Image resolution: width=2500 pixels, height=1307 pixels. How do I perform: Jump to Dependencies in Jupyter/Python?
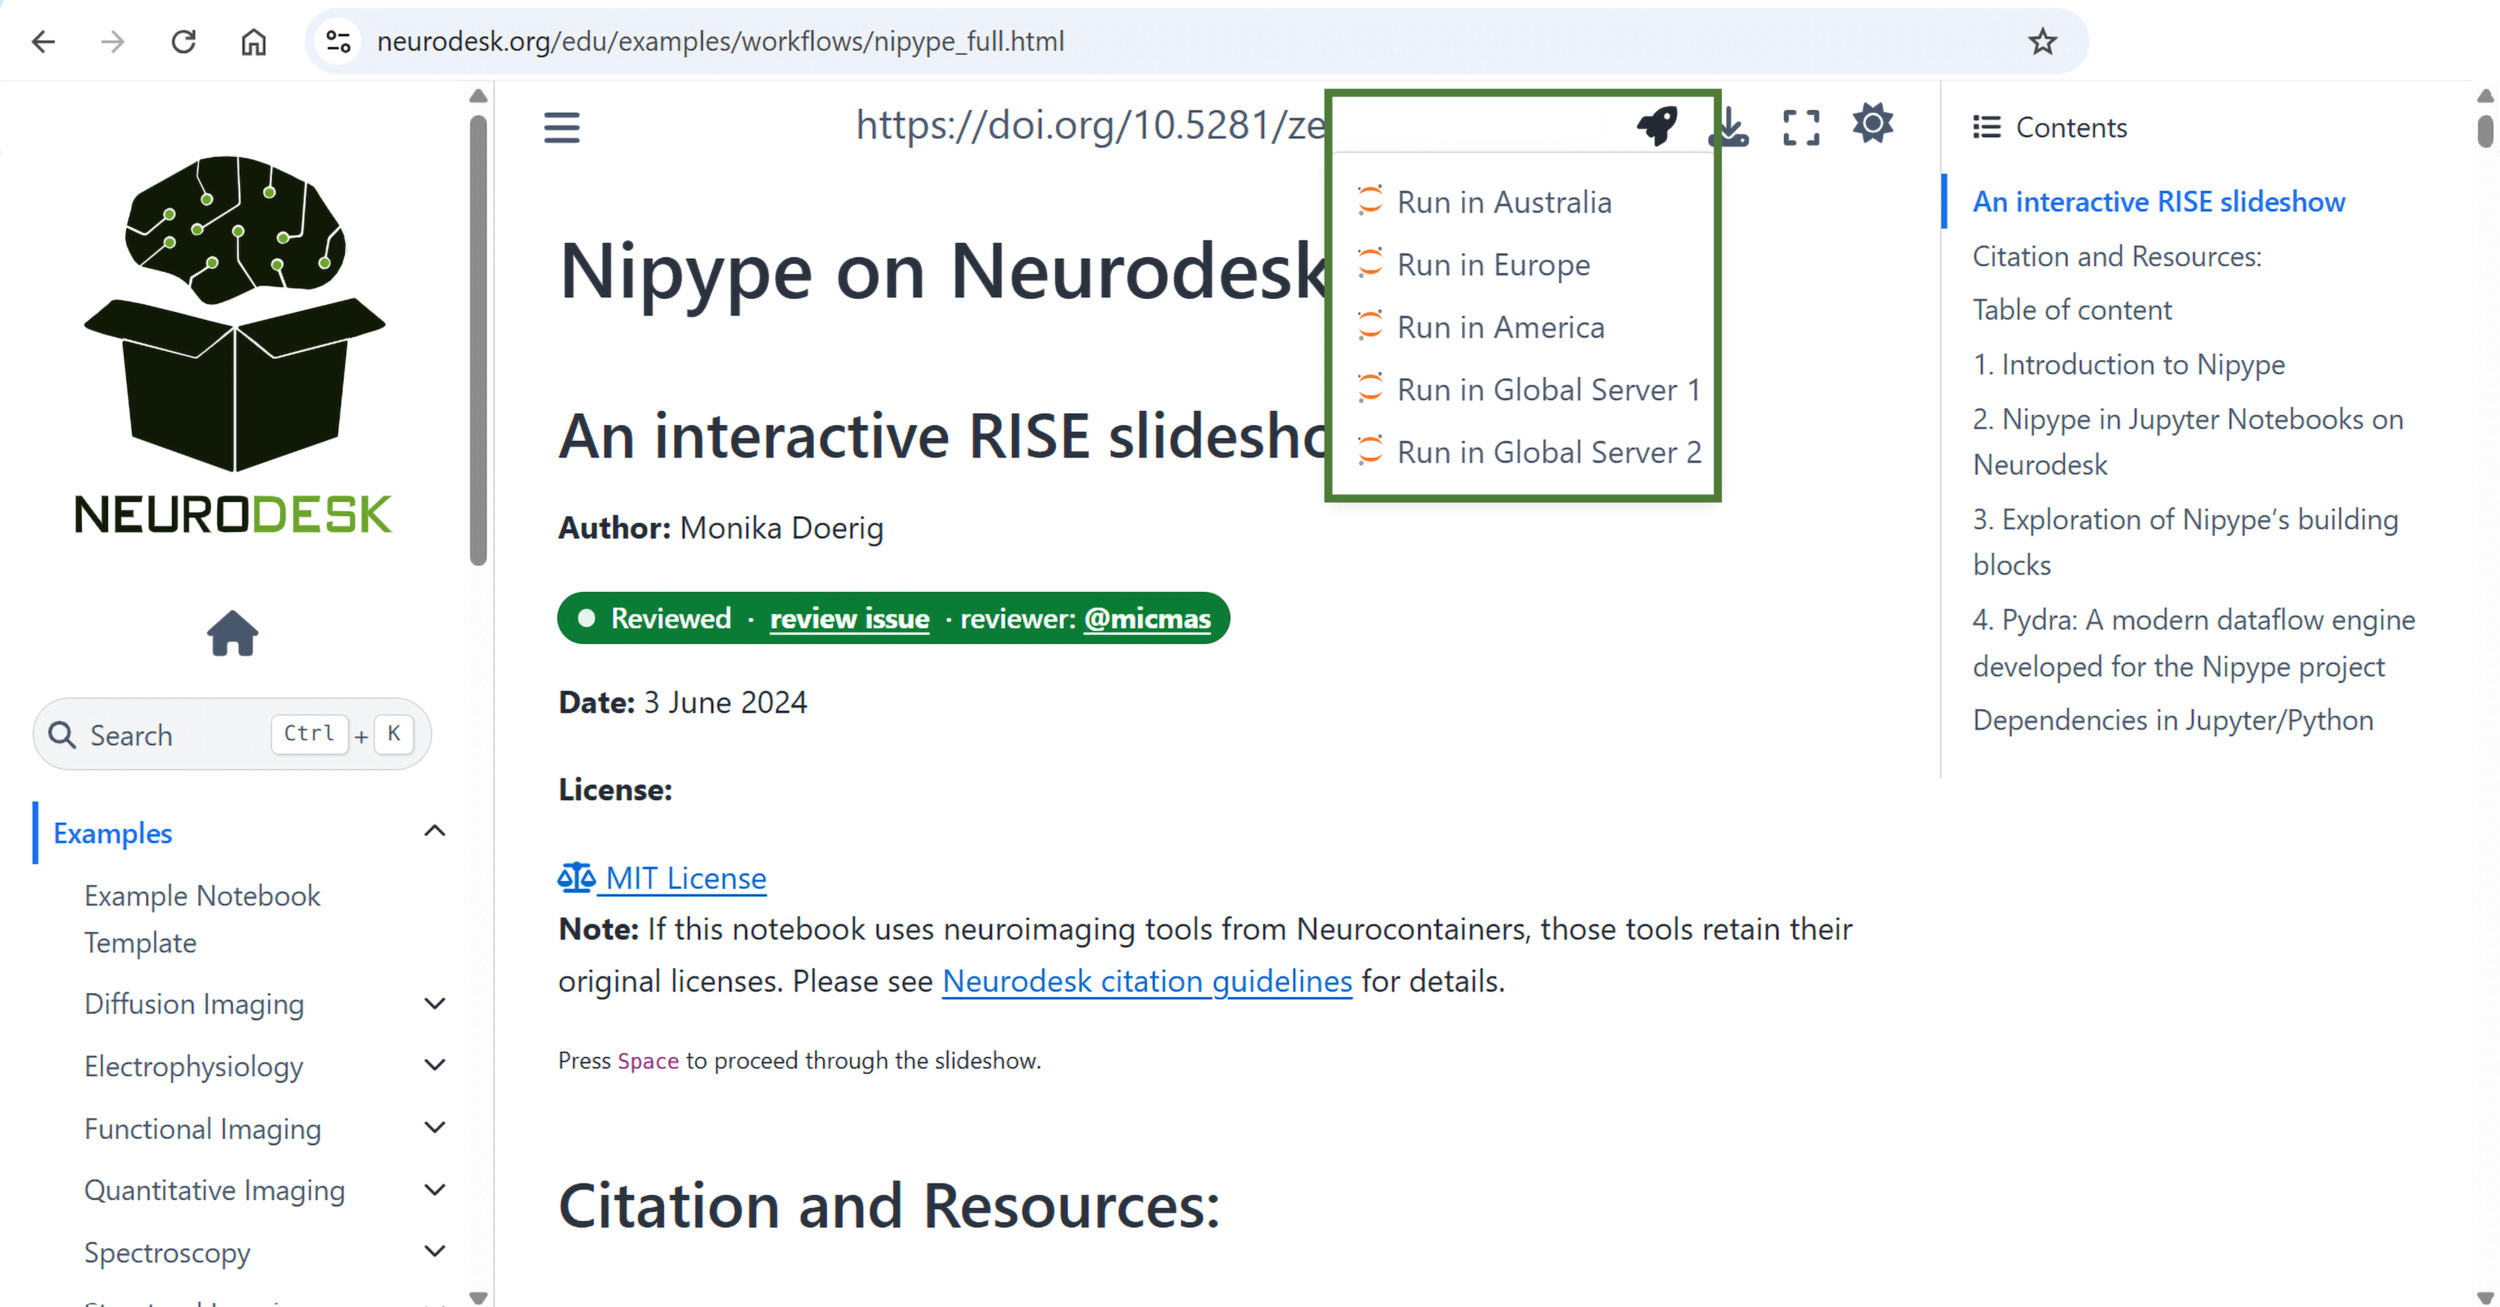pos(2173,721)
